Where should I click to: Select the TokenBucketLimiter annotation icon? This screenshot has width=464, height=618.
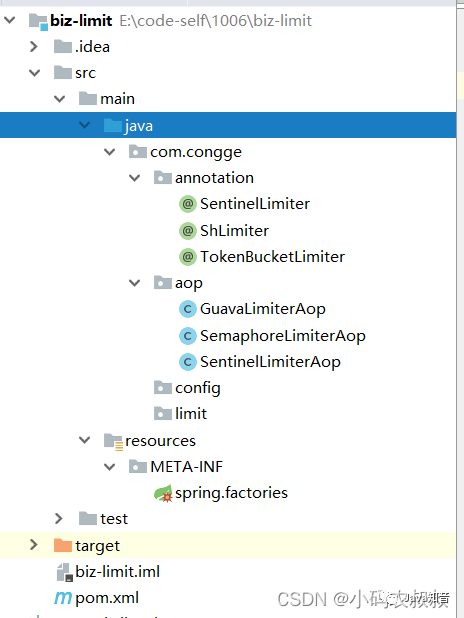pos(188,257)
